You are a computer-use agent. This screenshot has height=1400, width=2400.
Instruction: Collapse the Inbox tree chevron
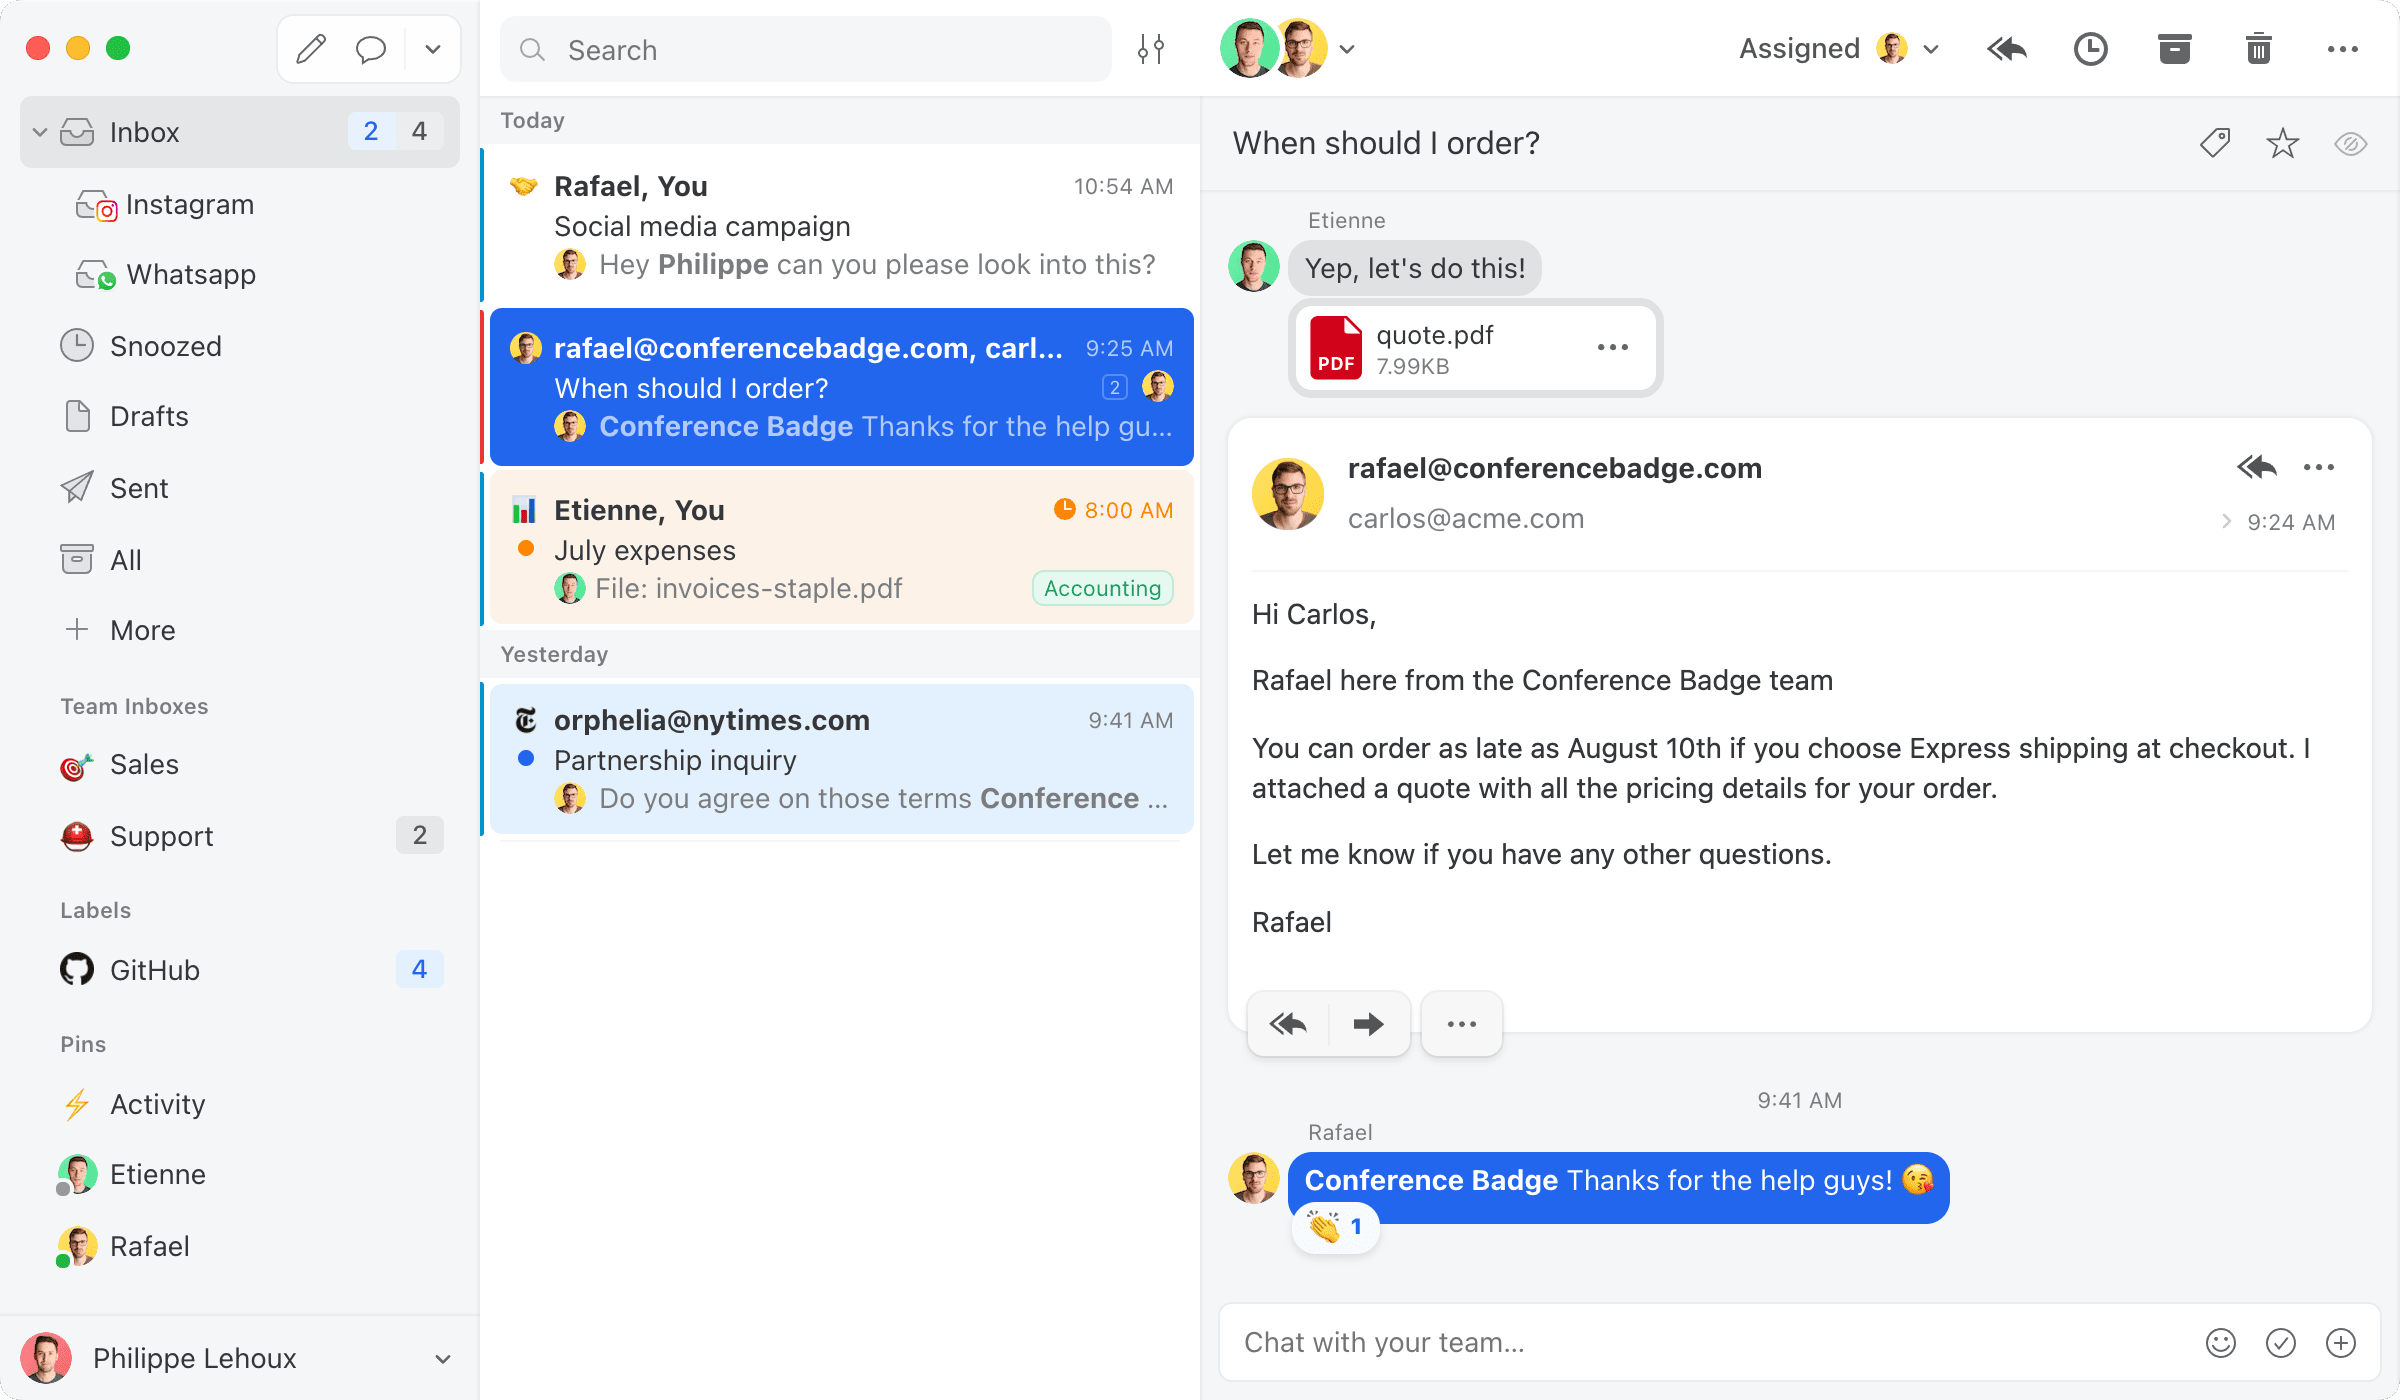pos(40,132)
